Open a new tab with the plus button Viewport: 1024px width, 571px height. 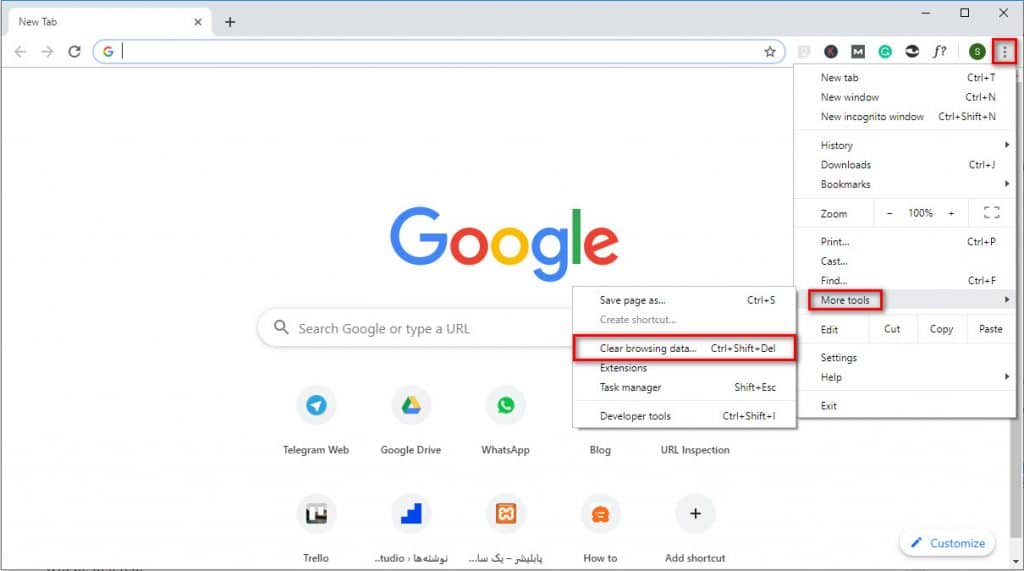(230, 22)
